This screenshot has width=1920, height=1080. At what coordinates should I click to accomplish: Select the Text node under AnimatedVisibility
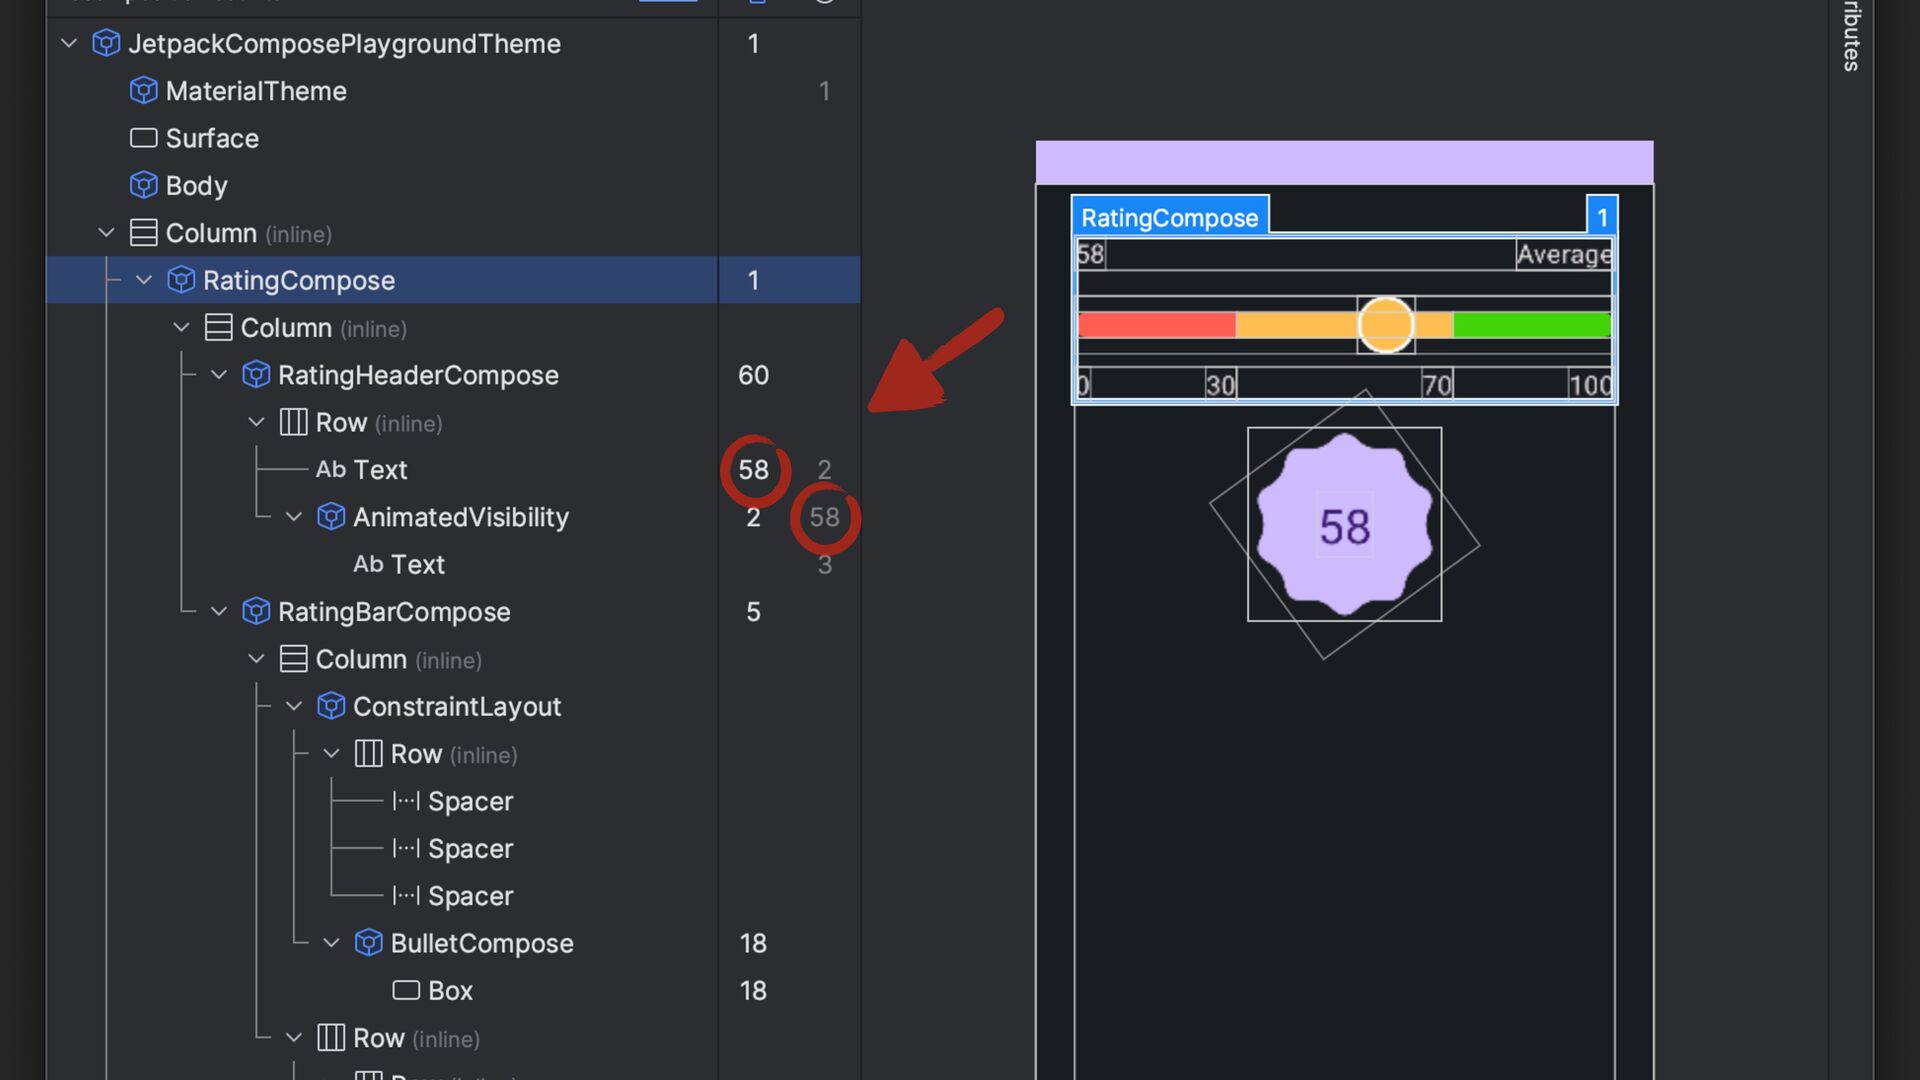398,564
